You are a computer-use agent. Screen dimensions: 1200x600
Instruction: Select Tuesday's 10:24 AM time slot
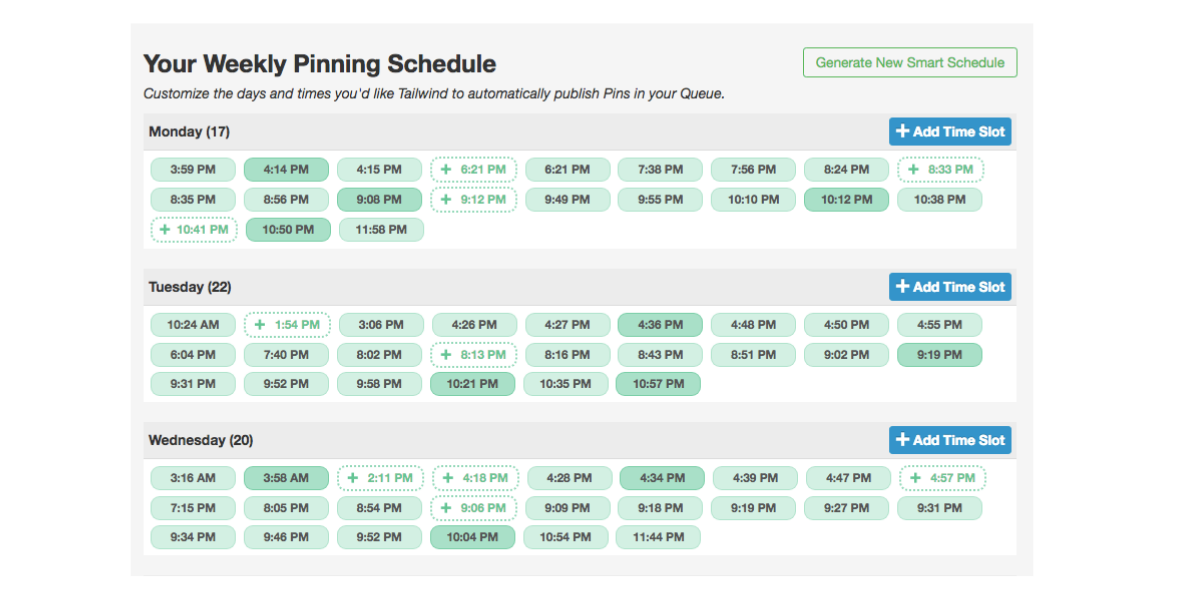click(x=193, y=325)
